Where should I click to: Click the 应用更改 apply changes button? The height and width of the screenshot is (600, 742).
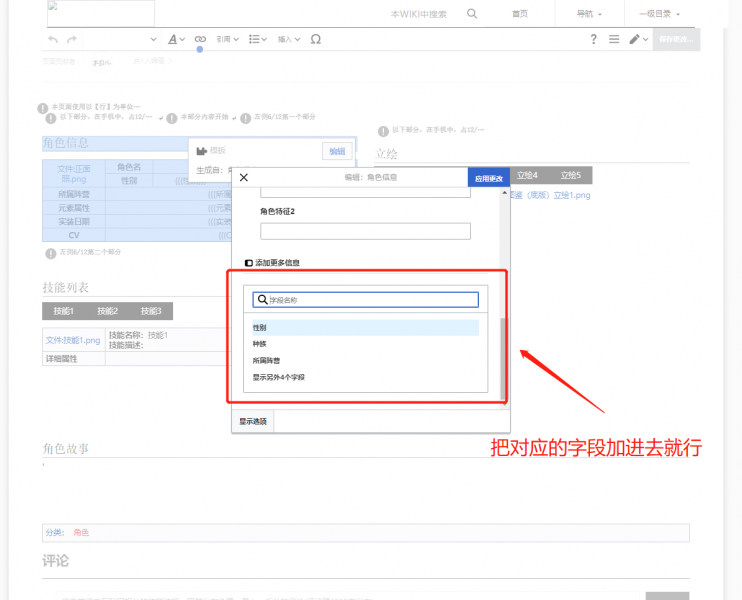(x=489, y=178)
